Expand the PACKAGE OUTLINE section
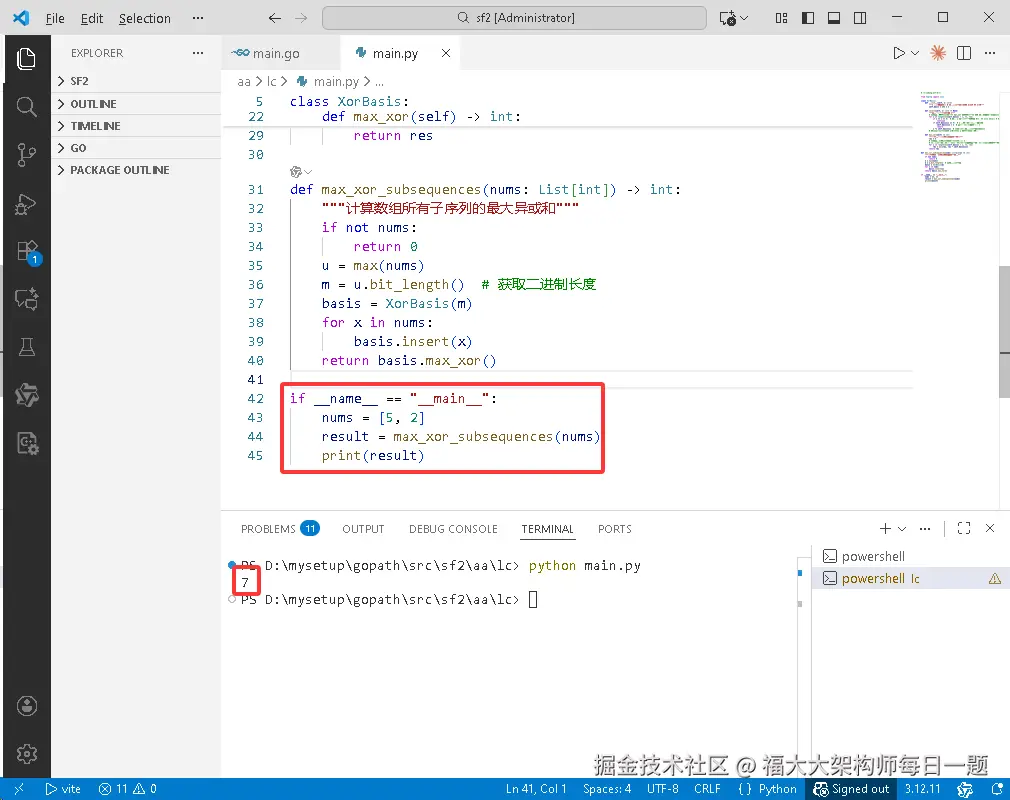The image size is (1010, 800). 137,170
